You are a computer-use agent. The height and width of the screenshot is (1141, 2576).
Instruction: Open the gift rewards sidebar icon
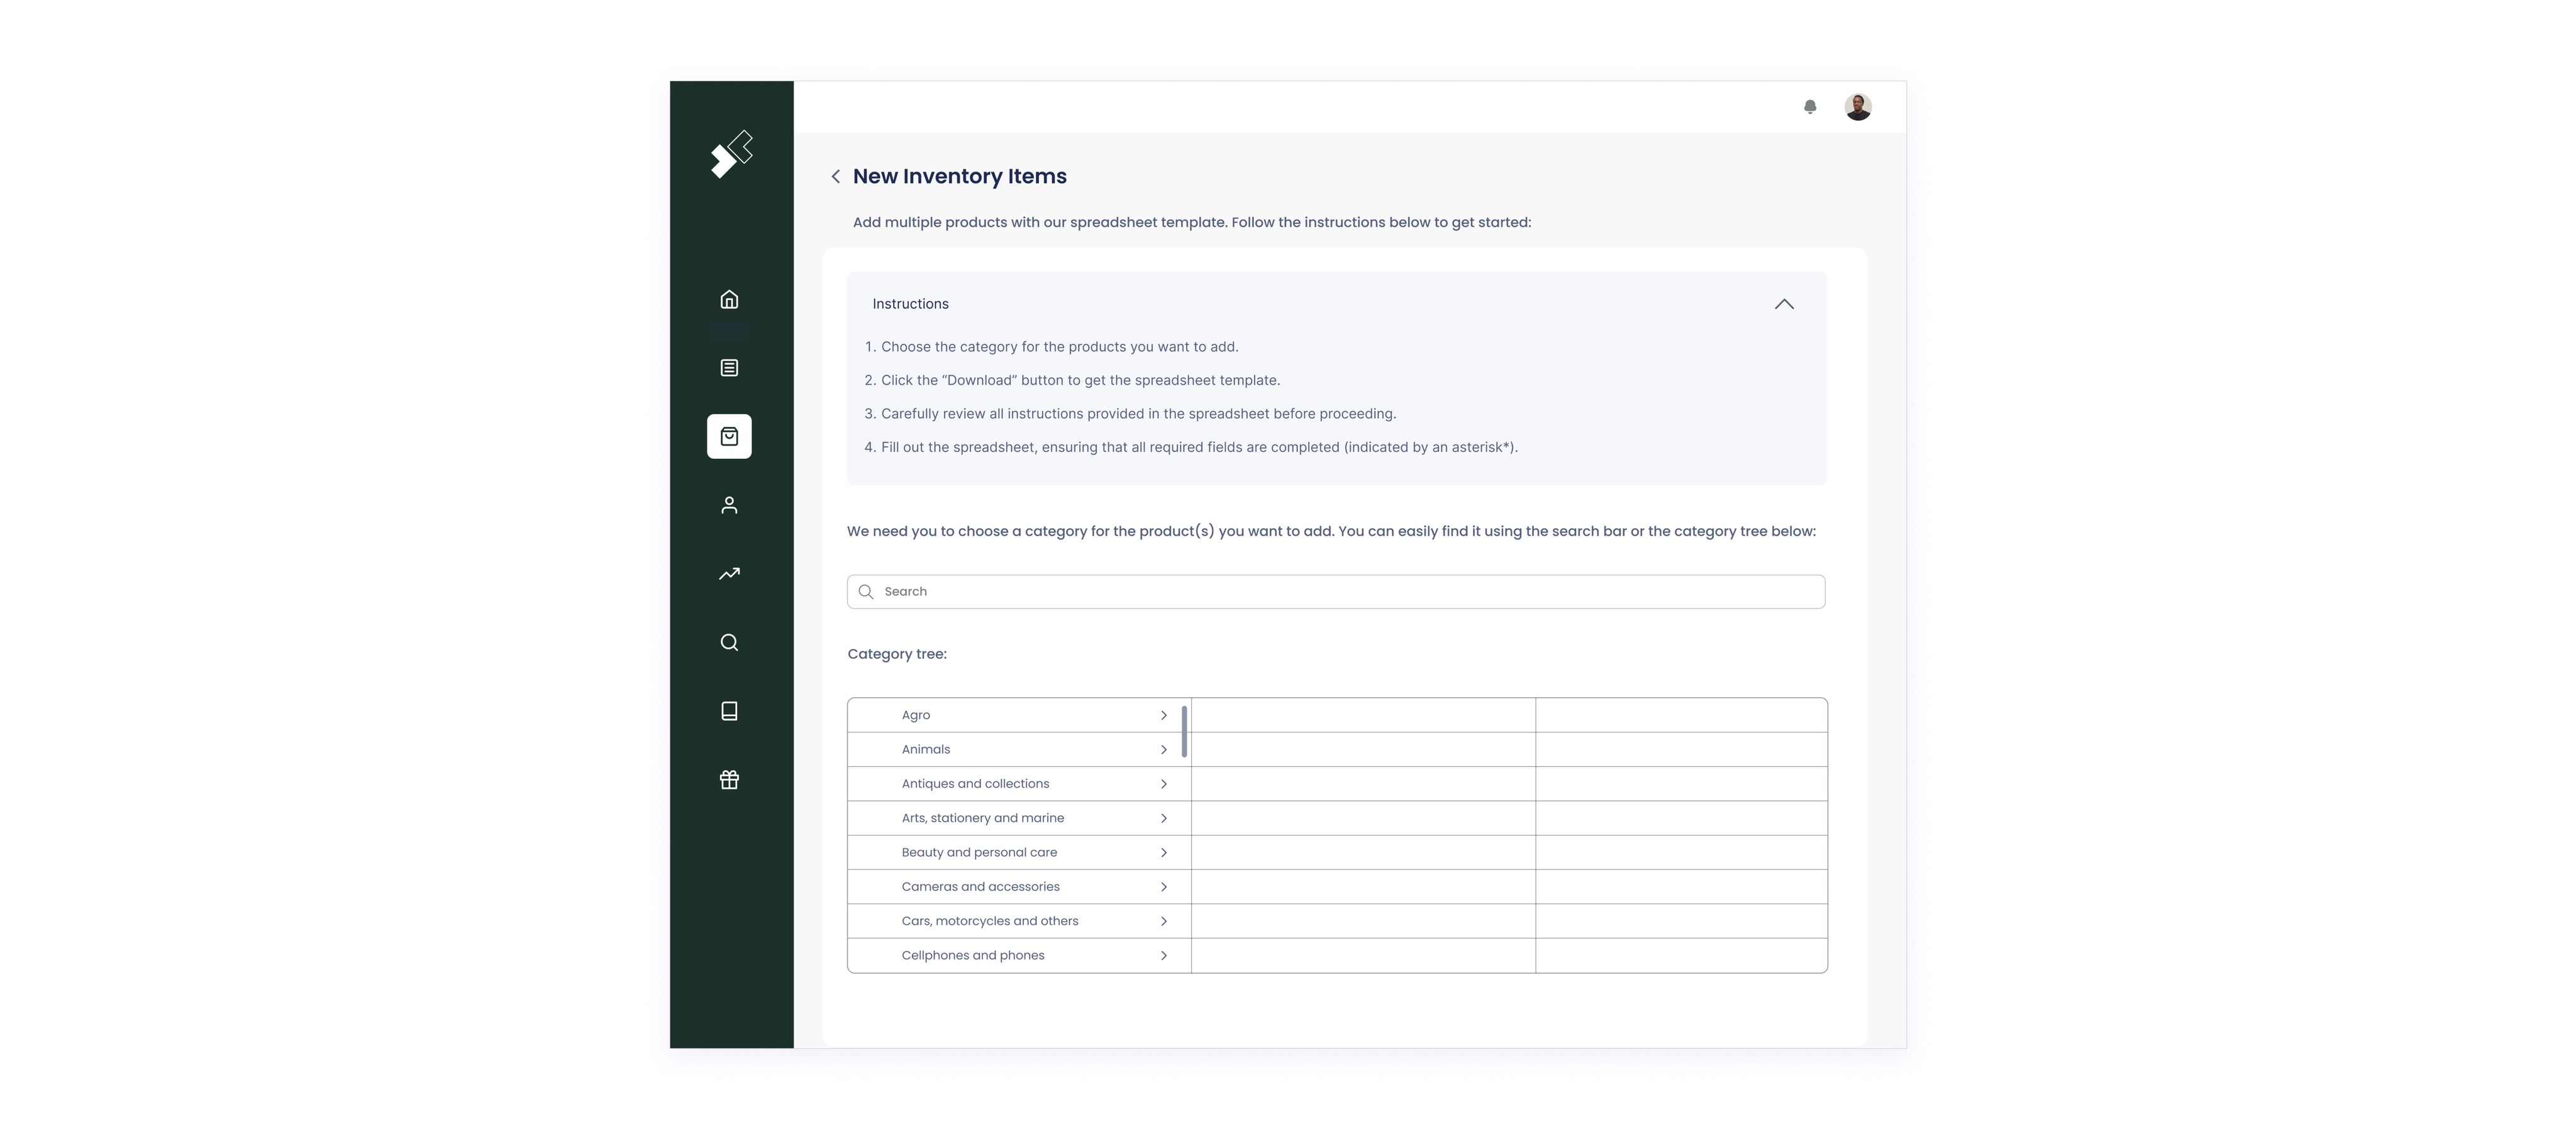click(729, 780)
